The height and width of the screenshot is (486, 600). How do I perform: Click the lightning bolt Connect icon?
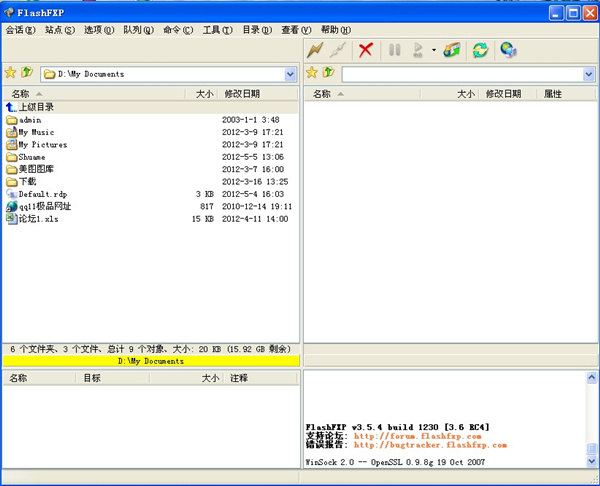click(x=316, y=50)
